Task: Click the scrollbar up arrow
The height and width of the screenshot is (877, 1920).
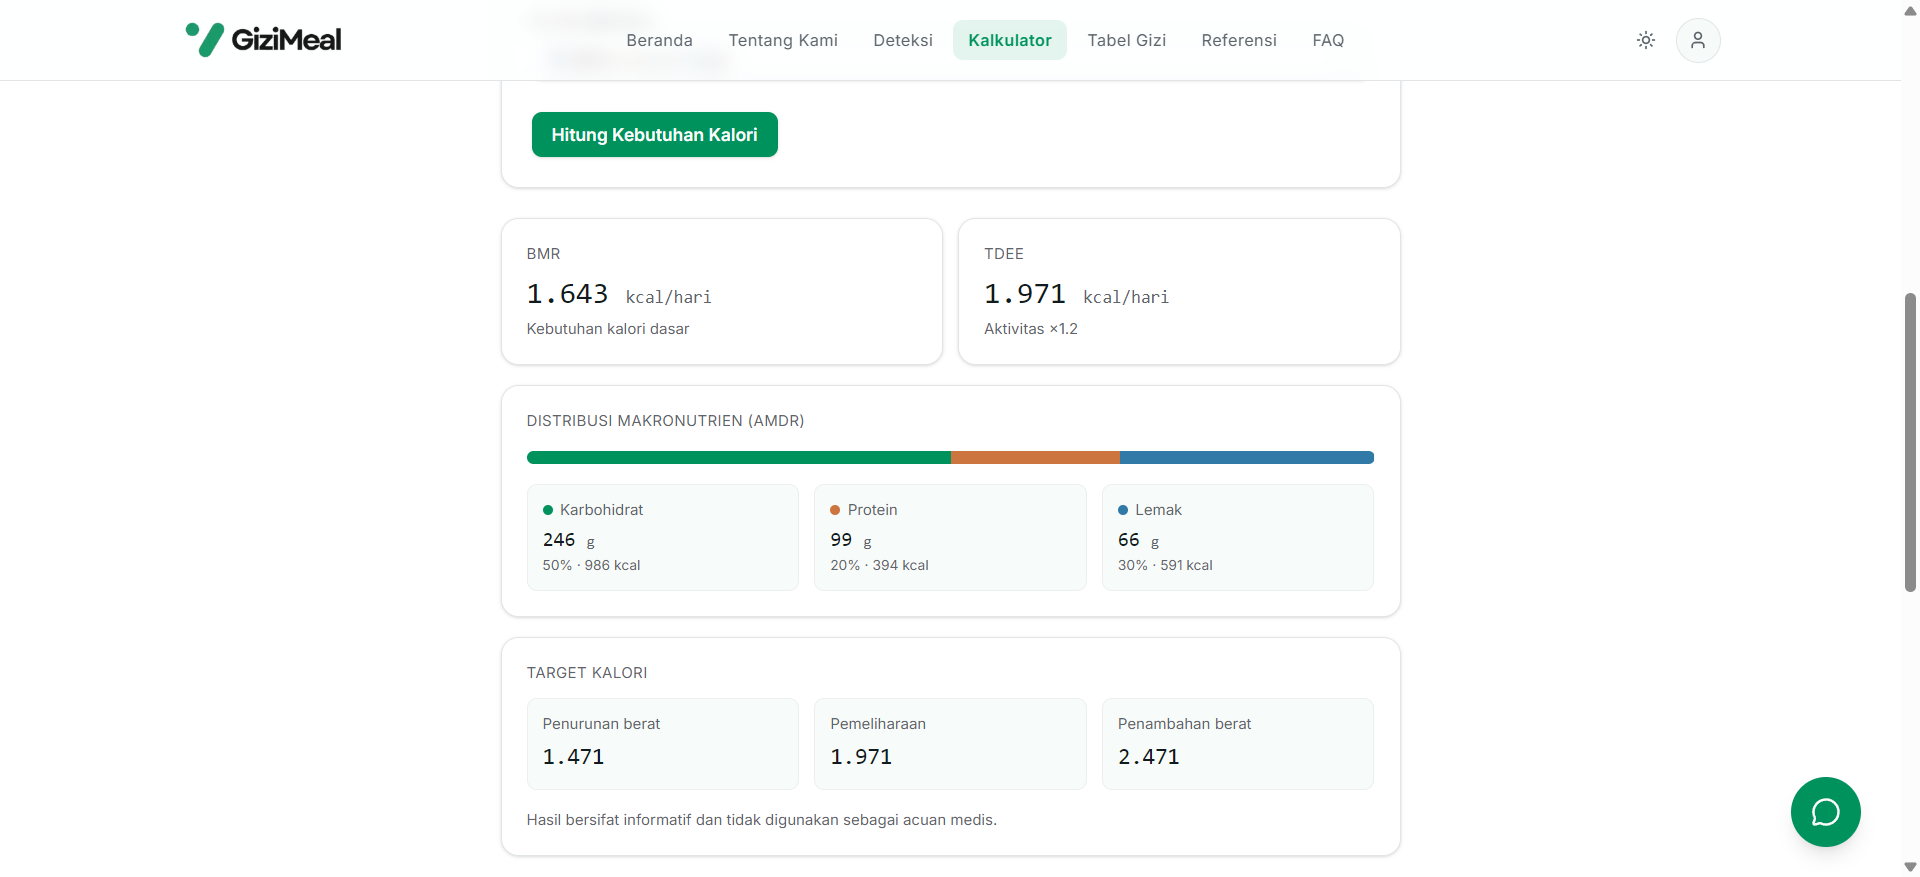Action: [x=1910, y=10]
